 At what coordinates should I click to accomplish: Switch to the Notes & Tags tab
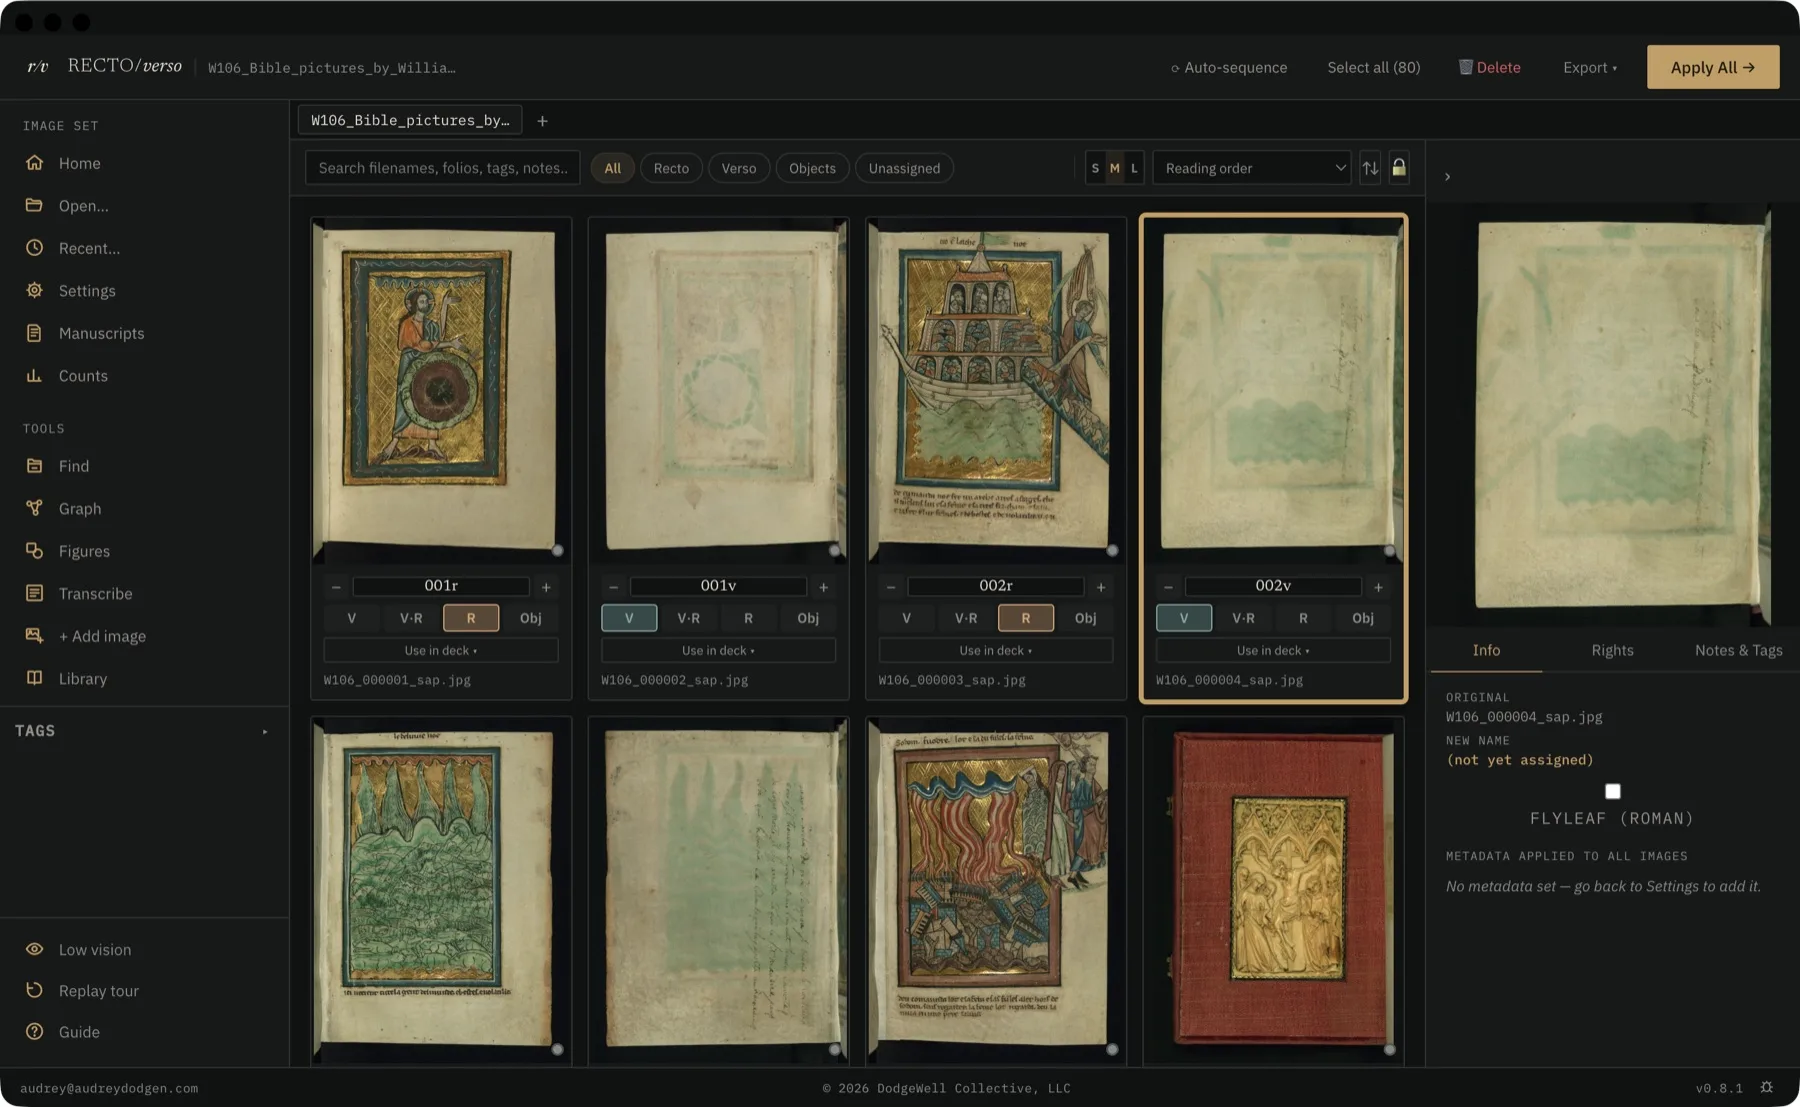(x=1738, y=650)
